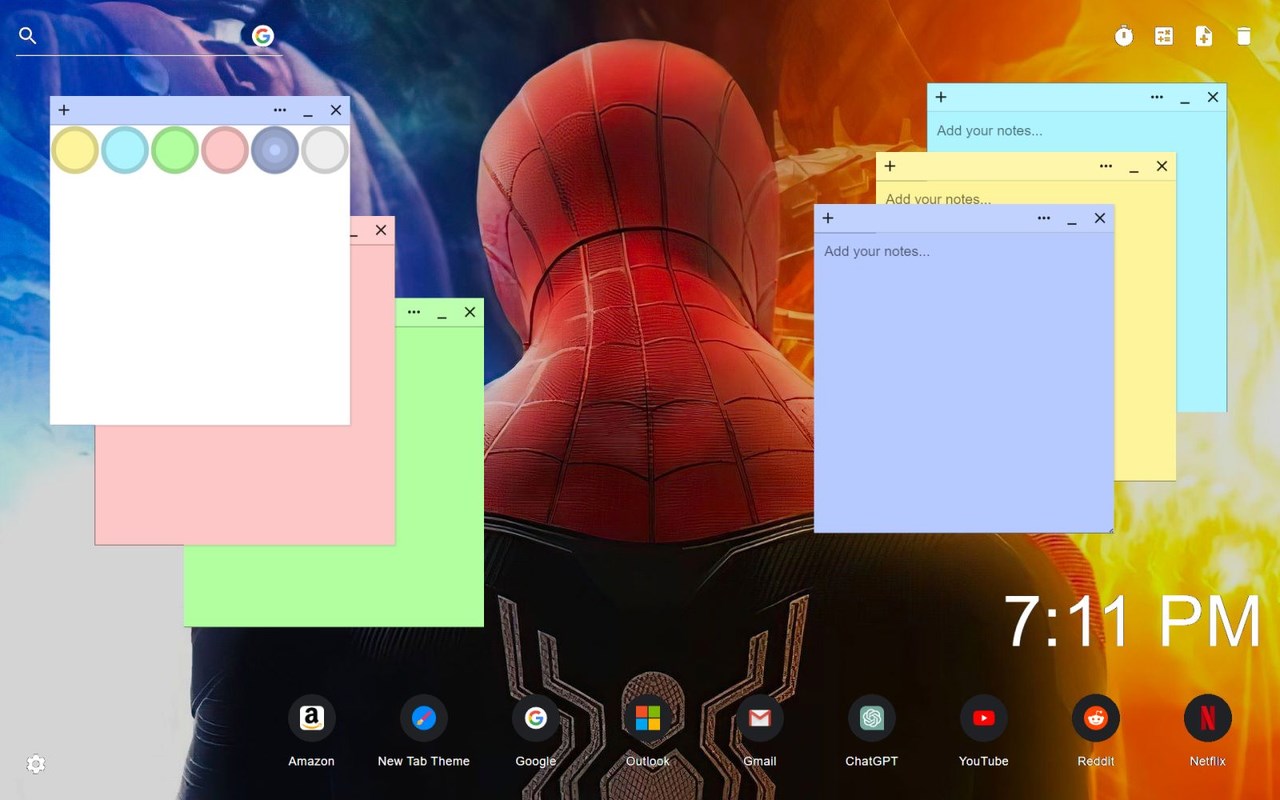
Task: Open the stopwatch timer tool
Action: point(1124,36)
